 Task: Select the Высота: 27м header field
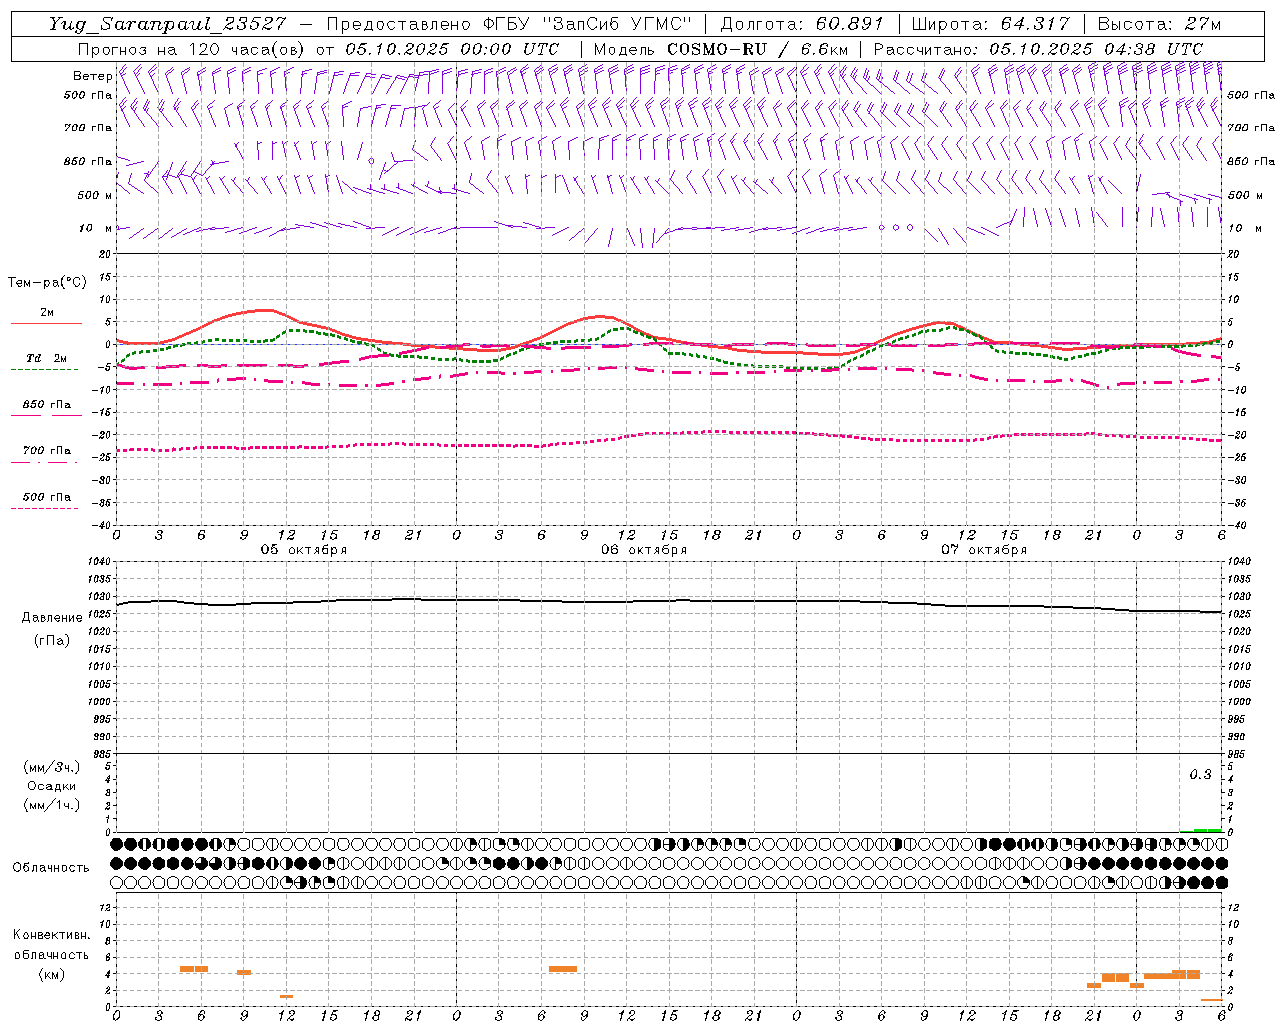pos(1159,24)
